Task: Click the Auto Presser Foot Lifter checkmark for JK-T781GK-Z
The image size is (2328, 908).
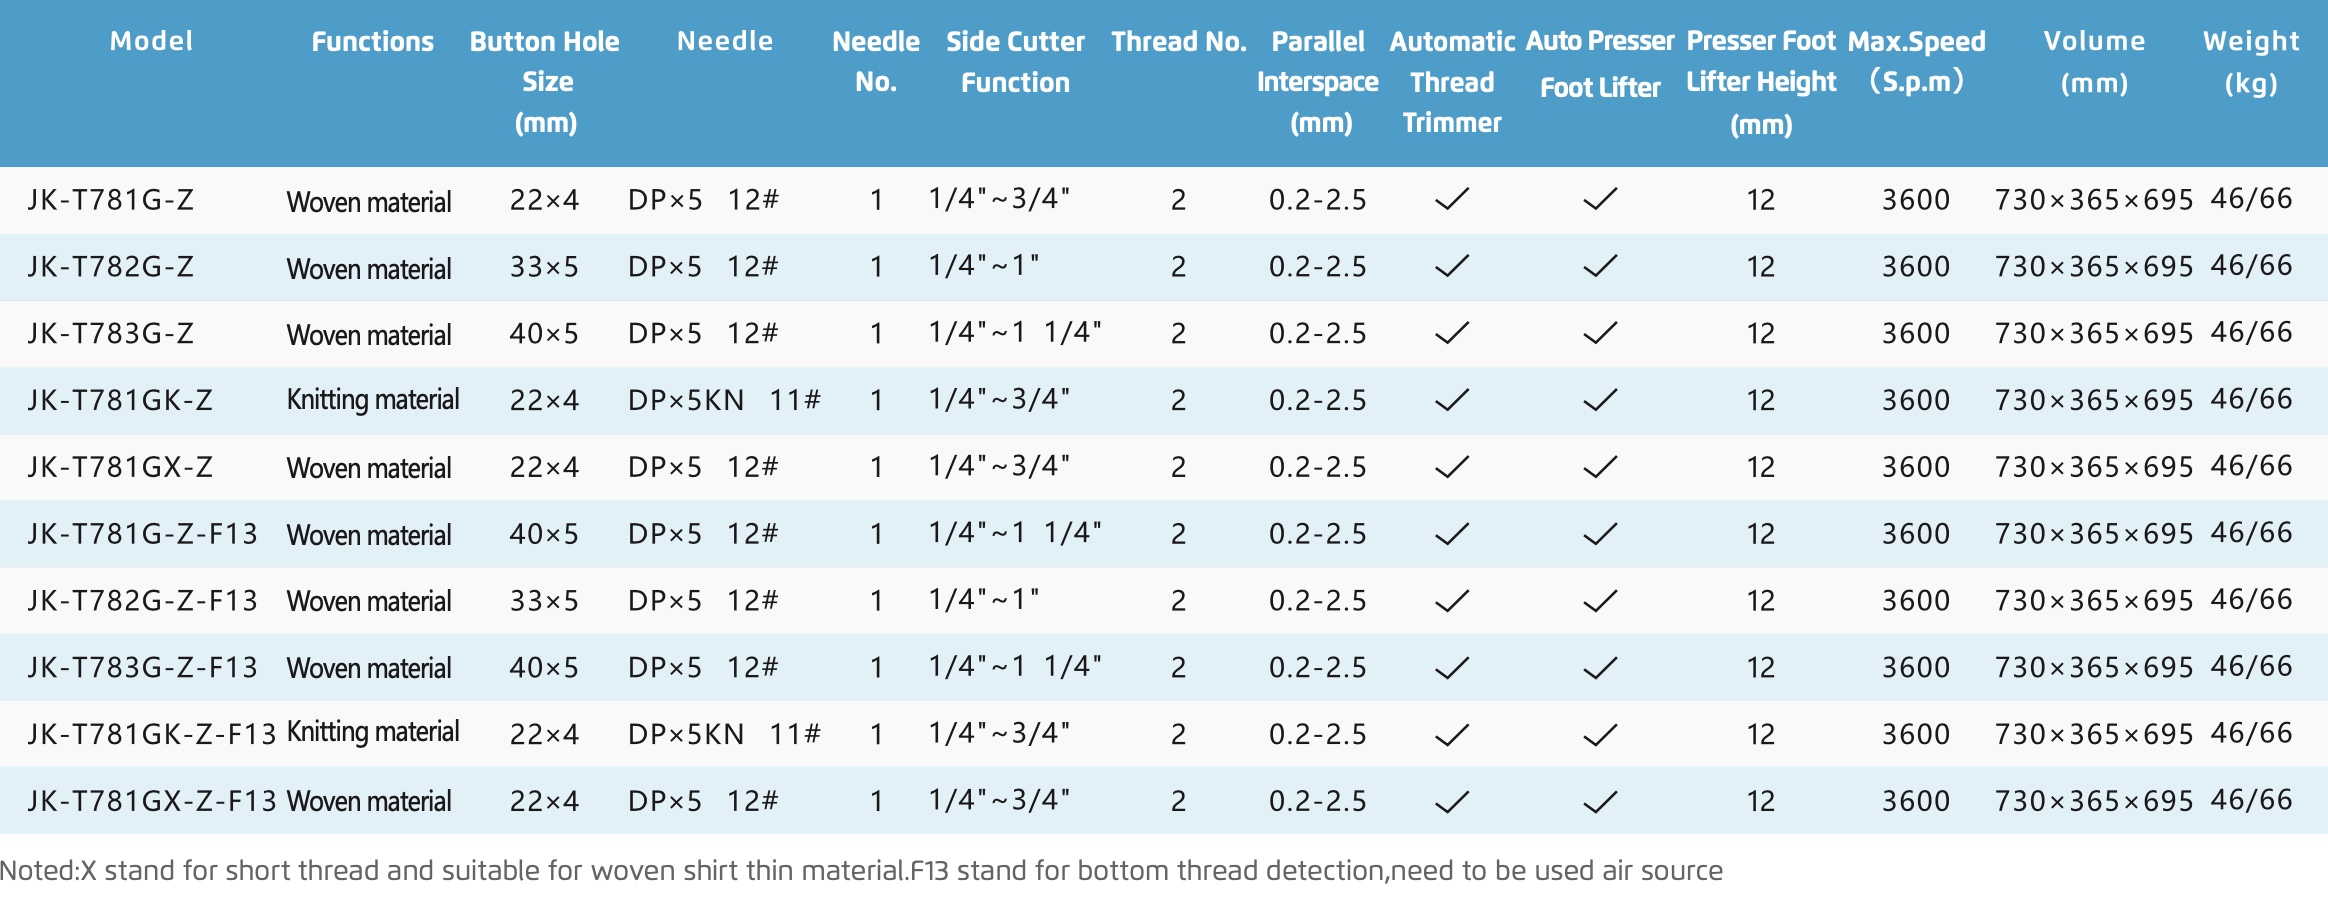Action: click(x=1600, y=400)
